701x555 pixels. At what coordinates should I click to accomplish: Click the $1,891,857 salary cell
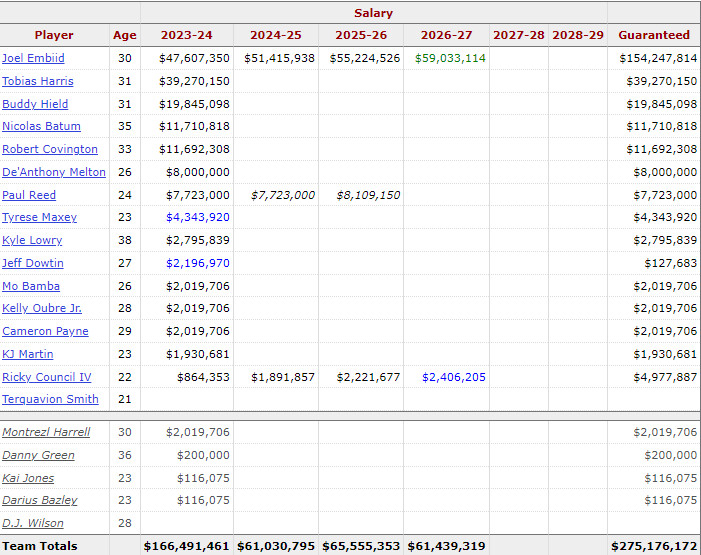283,377
